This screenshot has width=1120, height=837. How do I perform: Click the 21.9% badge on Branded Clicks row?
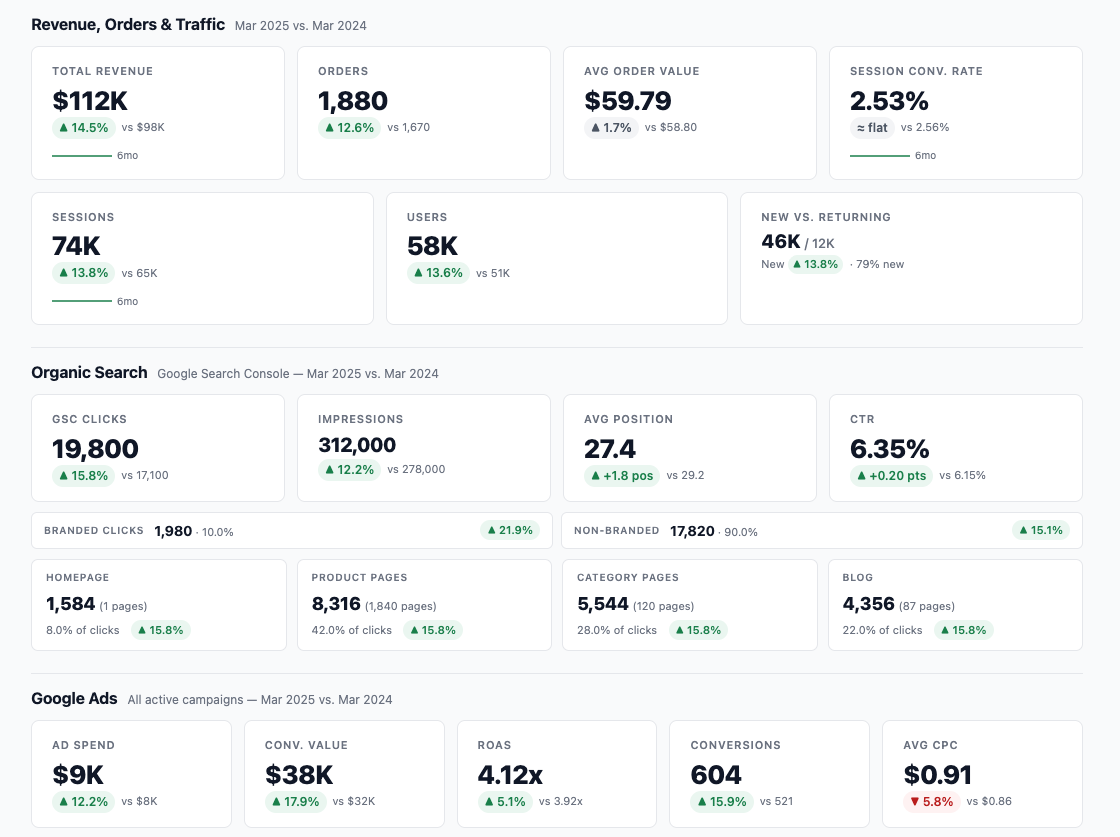tap(510, 530)
